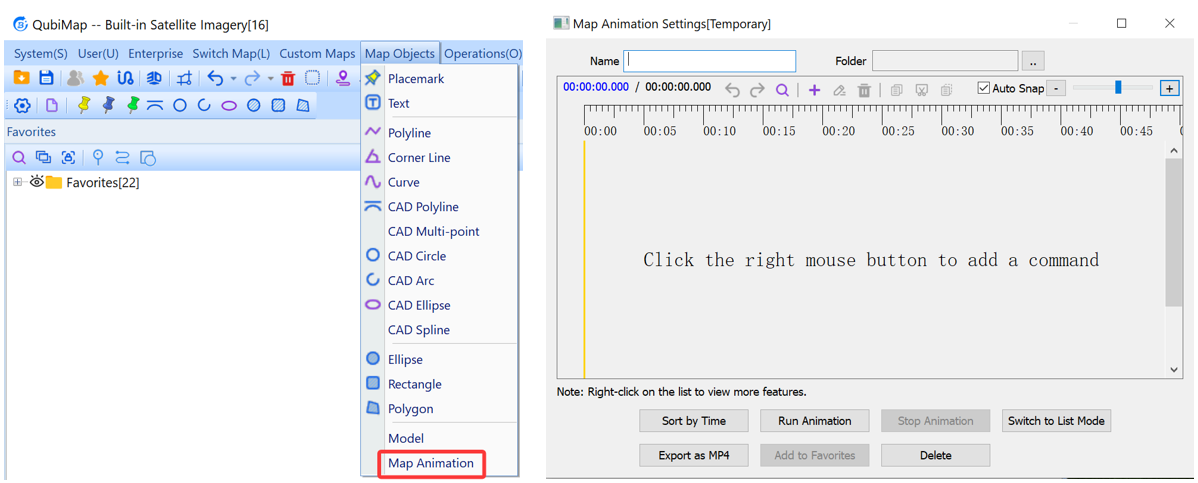
Task: Click the orange star favorites icon
Action: tap(100, 78)
